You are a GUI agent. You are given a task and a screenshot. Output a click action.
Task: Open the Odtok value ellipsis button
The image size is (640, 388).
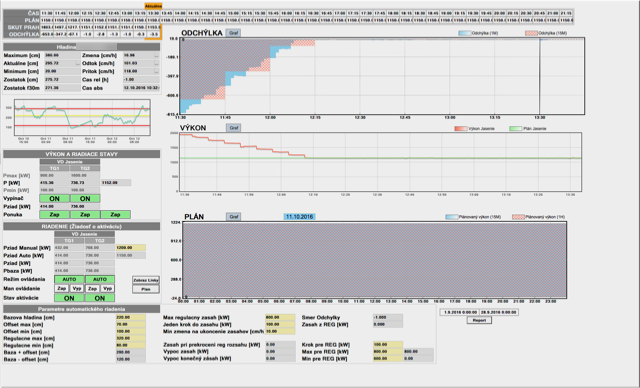pos(156,63)
